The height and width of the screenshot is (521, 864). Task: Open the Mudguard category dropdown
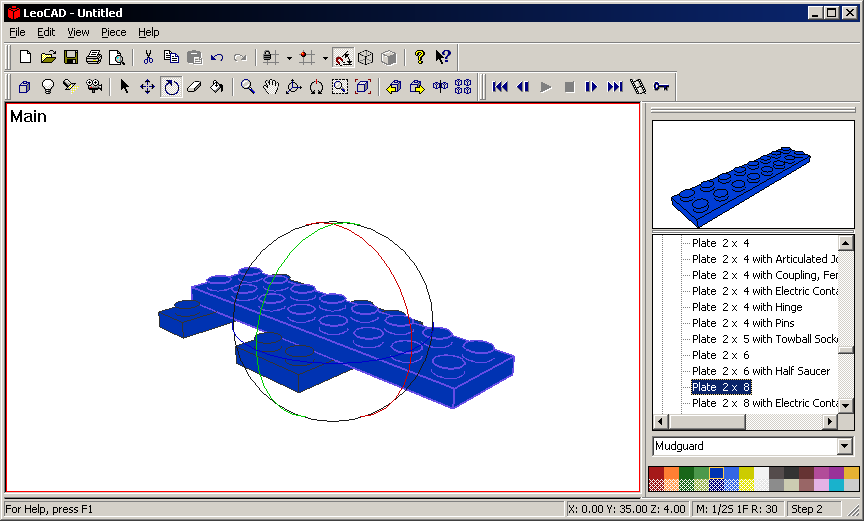click(x=845, y=446)
